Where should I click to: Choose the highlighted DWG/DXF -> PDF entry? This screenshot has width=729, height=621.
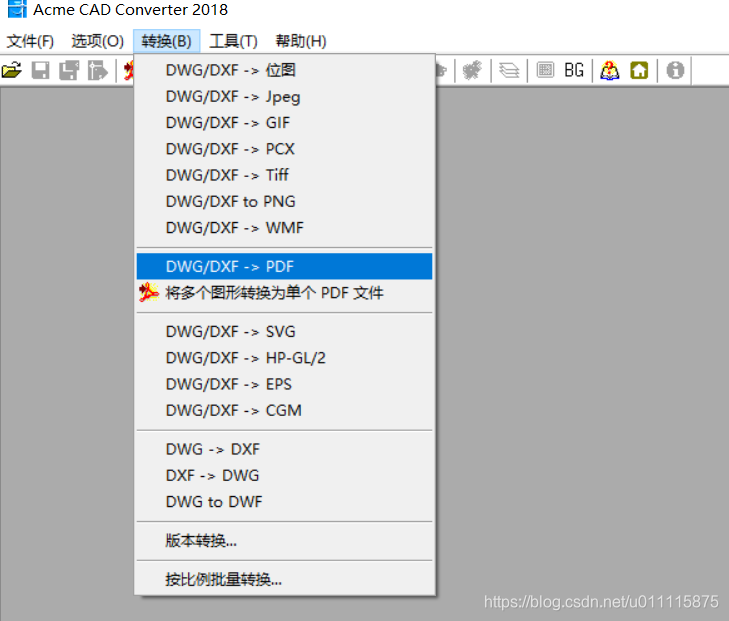284,266
